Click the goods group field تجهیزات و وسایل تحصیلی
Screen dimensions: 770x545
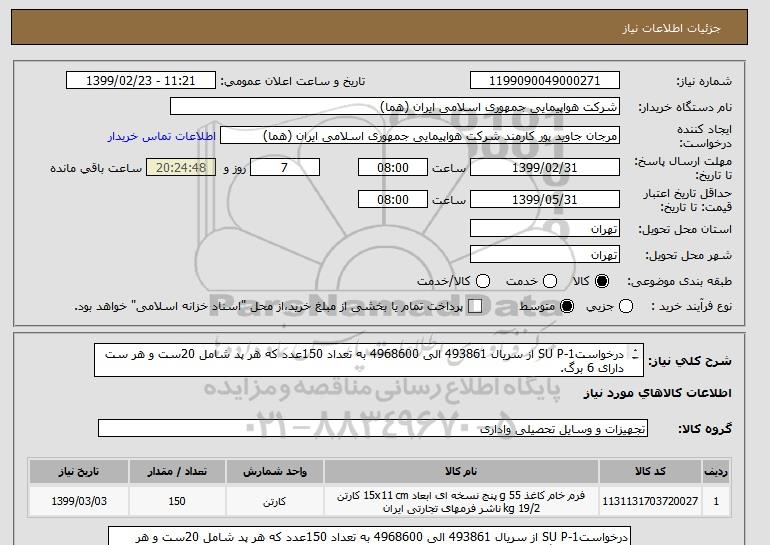coord(373,428)
